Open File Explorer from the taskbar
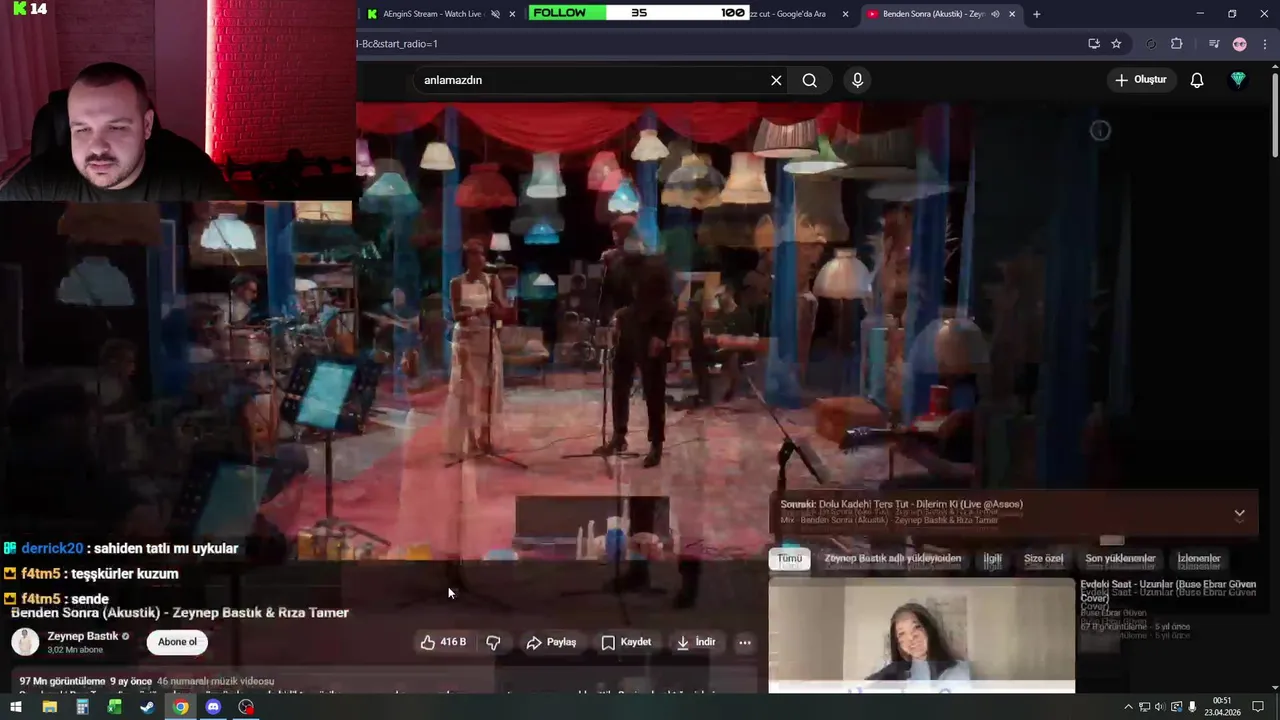The width and height of the screenshot is (1280, 720). click(x=49, y=707)
